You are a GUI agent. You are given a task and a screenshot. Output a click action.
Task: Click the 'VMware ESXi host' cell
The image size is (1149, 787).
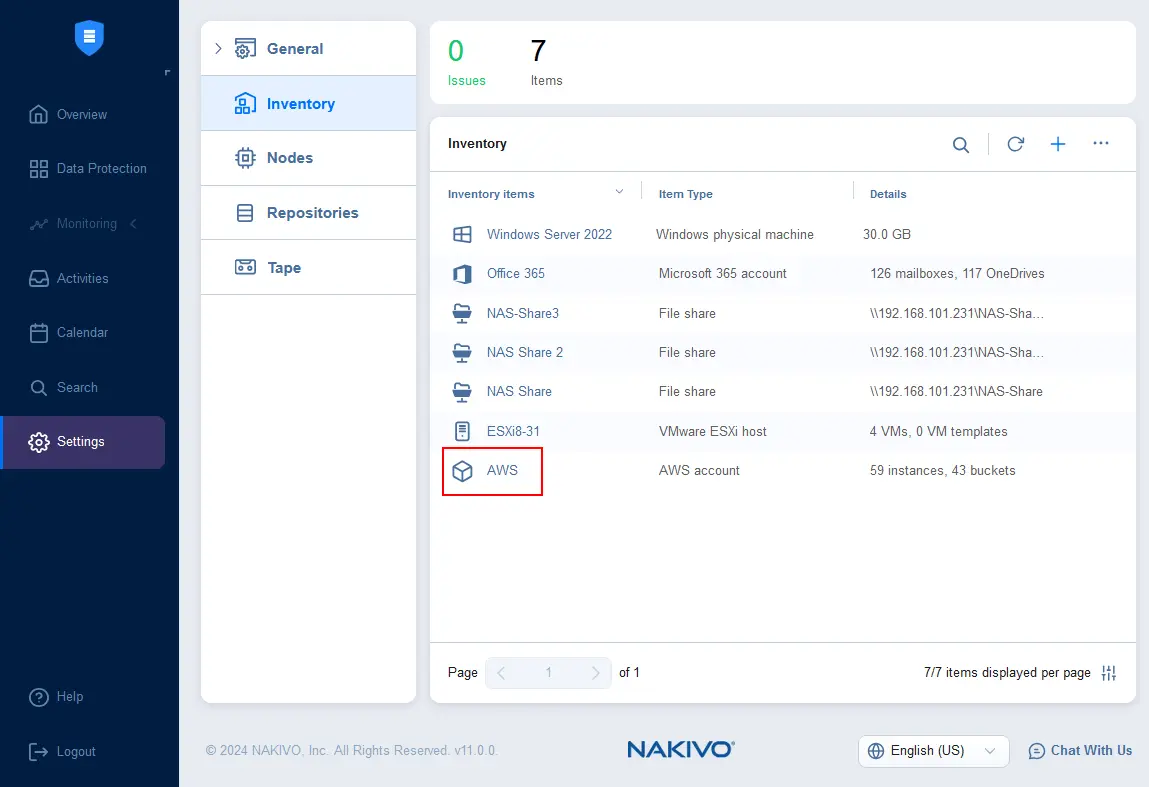712,432
